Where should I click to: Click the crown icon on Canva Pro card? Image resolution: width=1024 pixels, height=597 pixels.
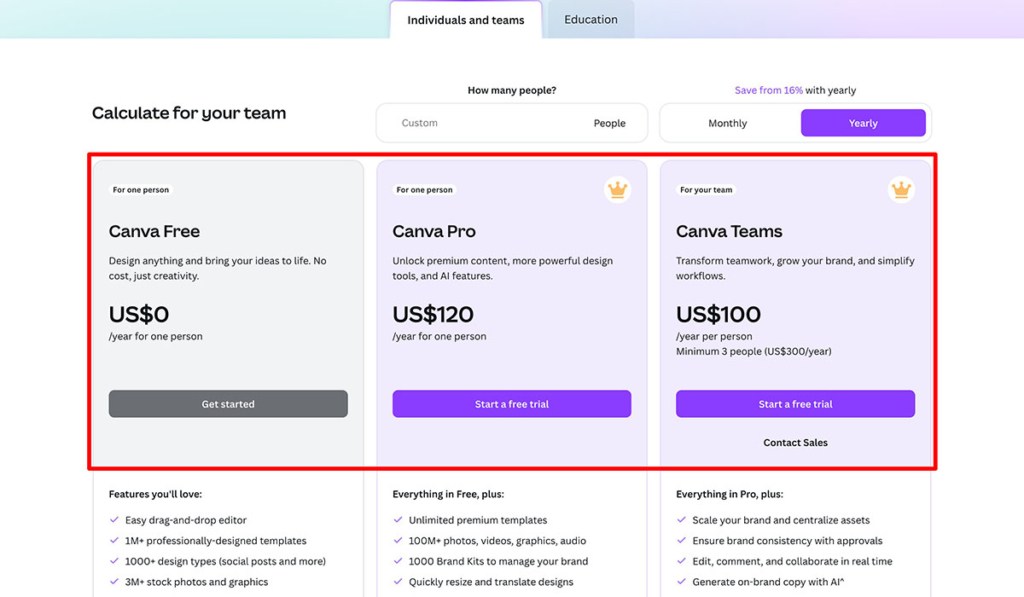tap(617, 188)
